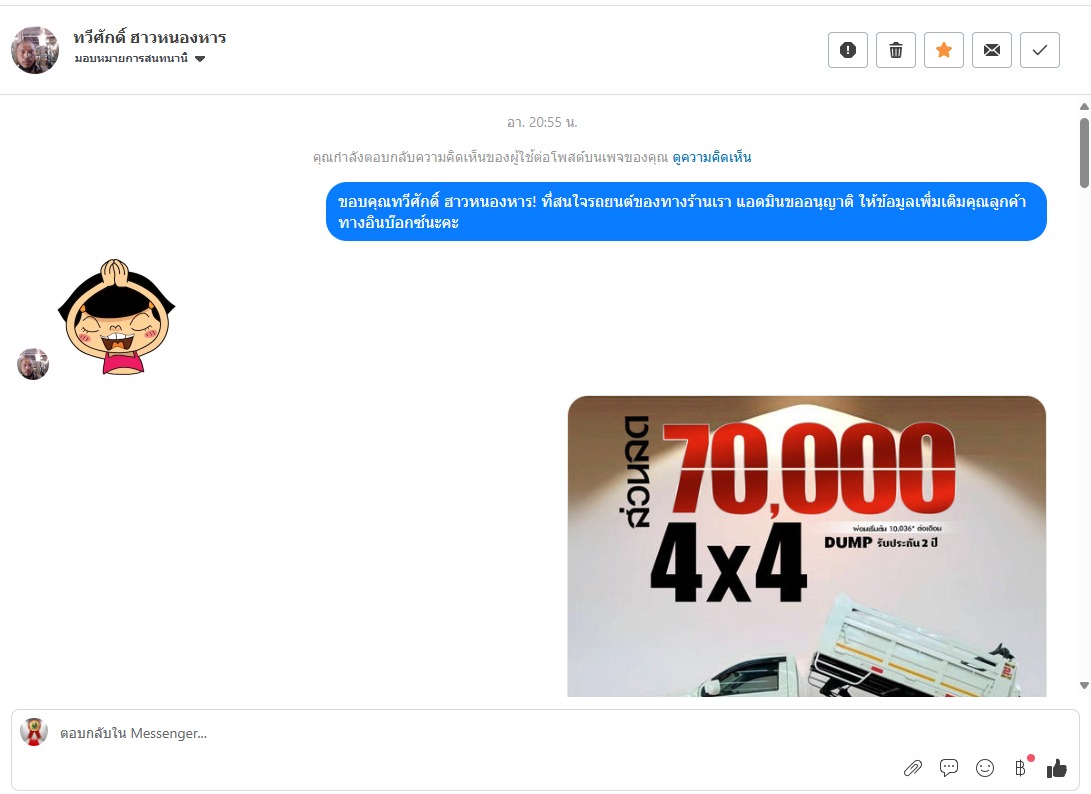Open the มอบหมายการสนทนานี้ assignment dropdown

pos(140,58)
